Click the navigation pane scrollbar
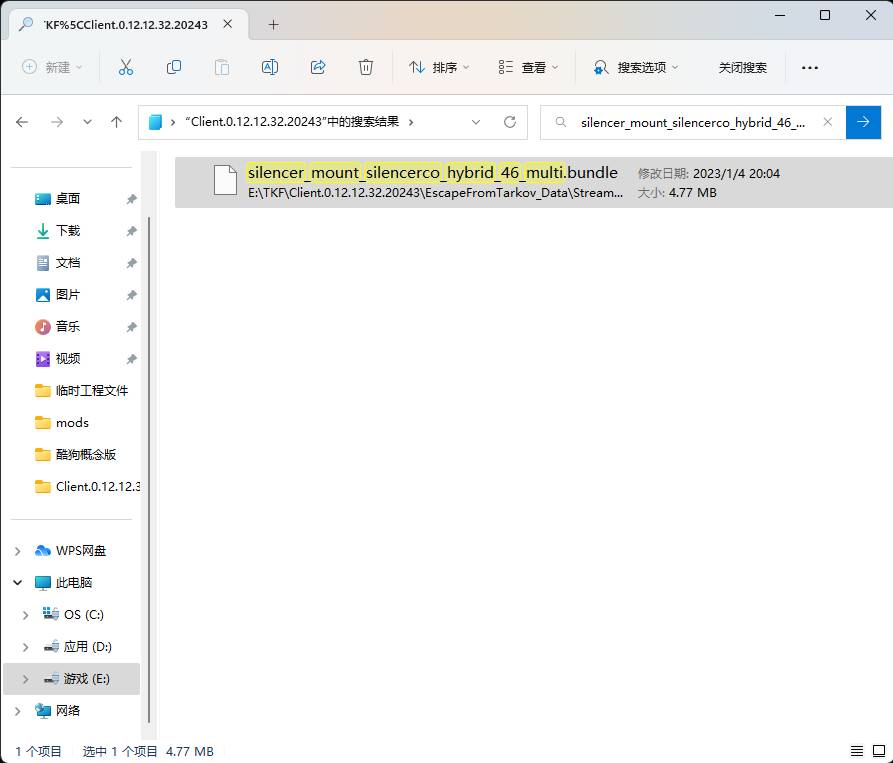Screen dimensions: 893x763 [x=149, y=470]
